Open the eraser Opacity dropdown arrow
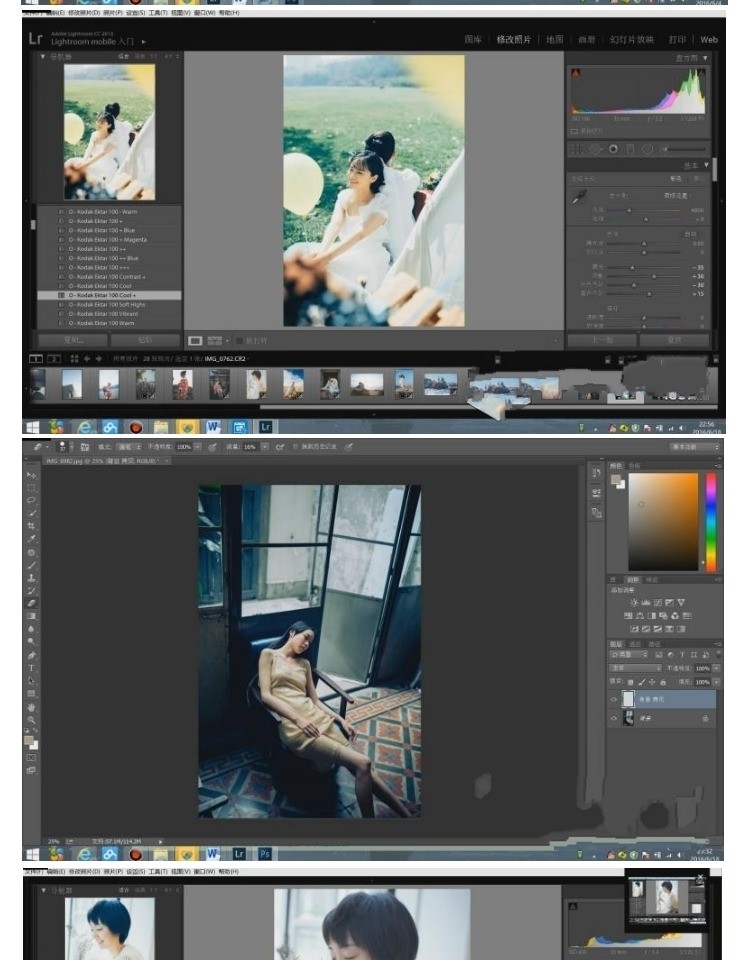The image size is (750, 960). click(198, 447)
